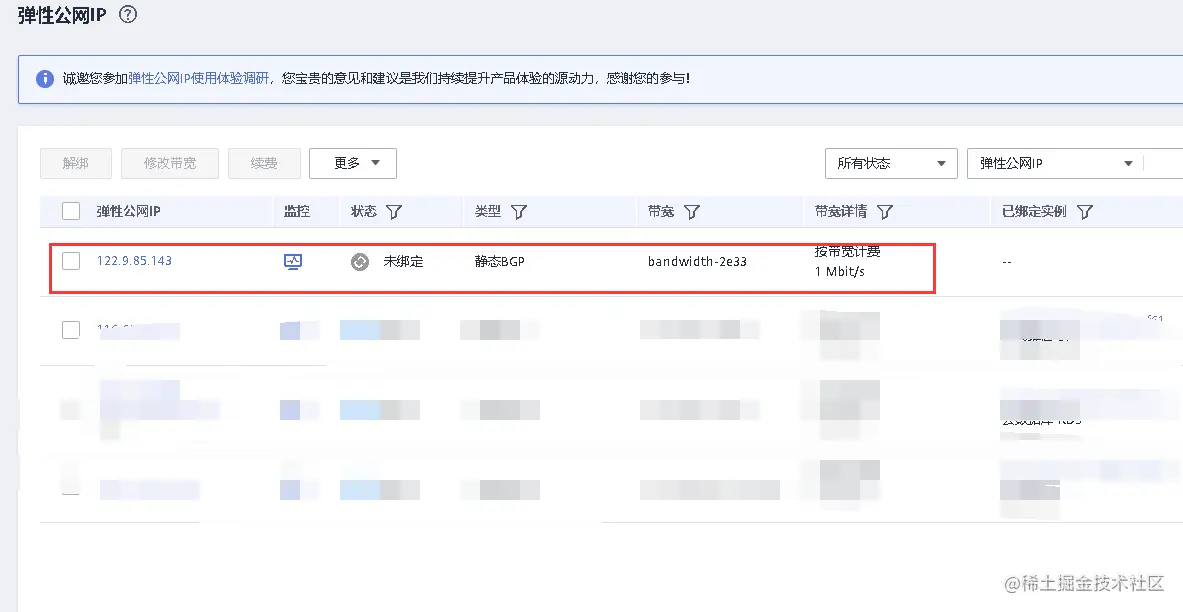Click the 解绑 button
Viewport: 1183px width, 612px height.
pos(75,163)
